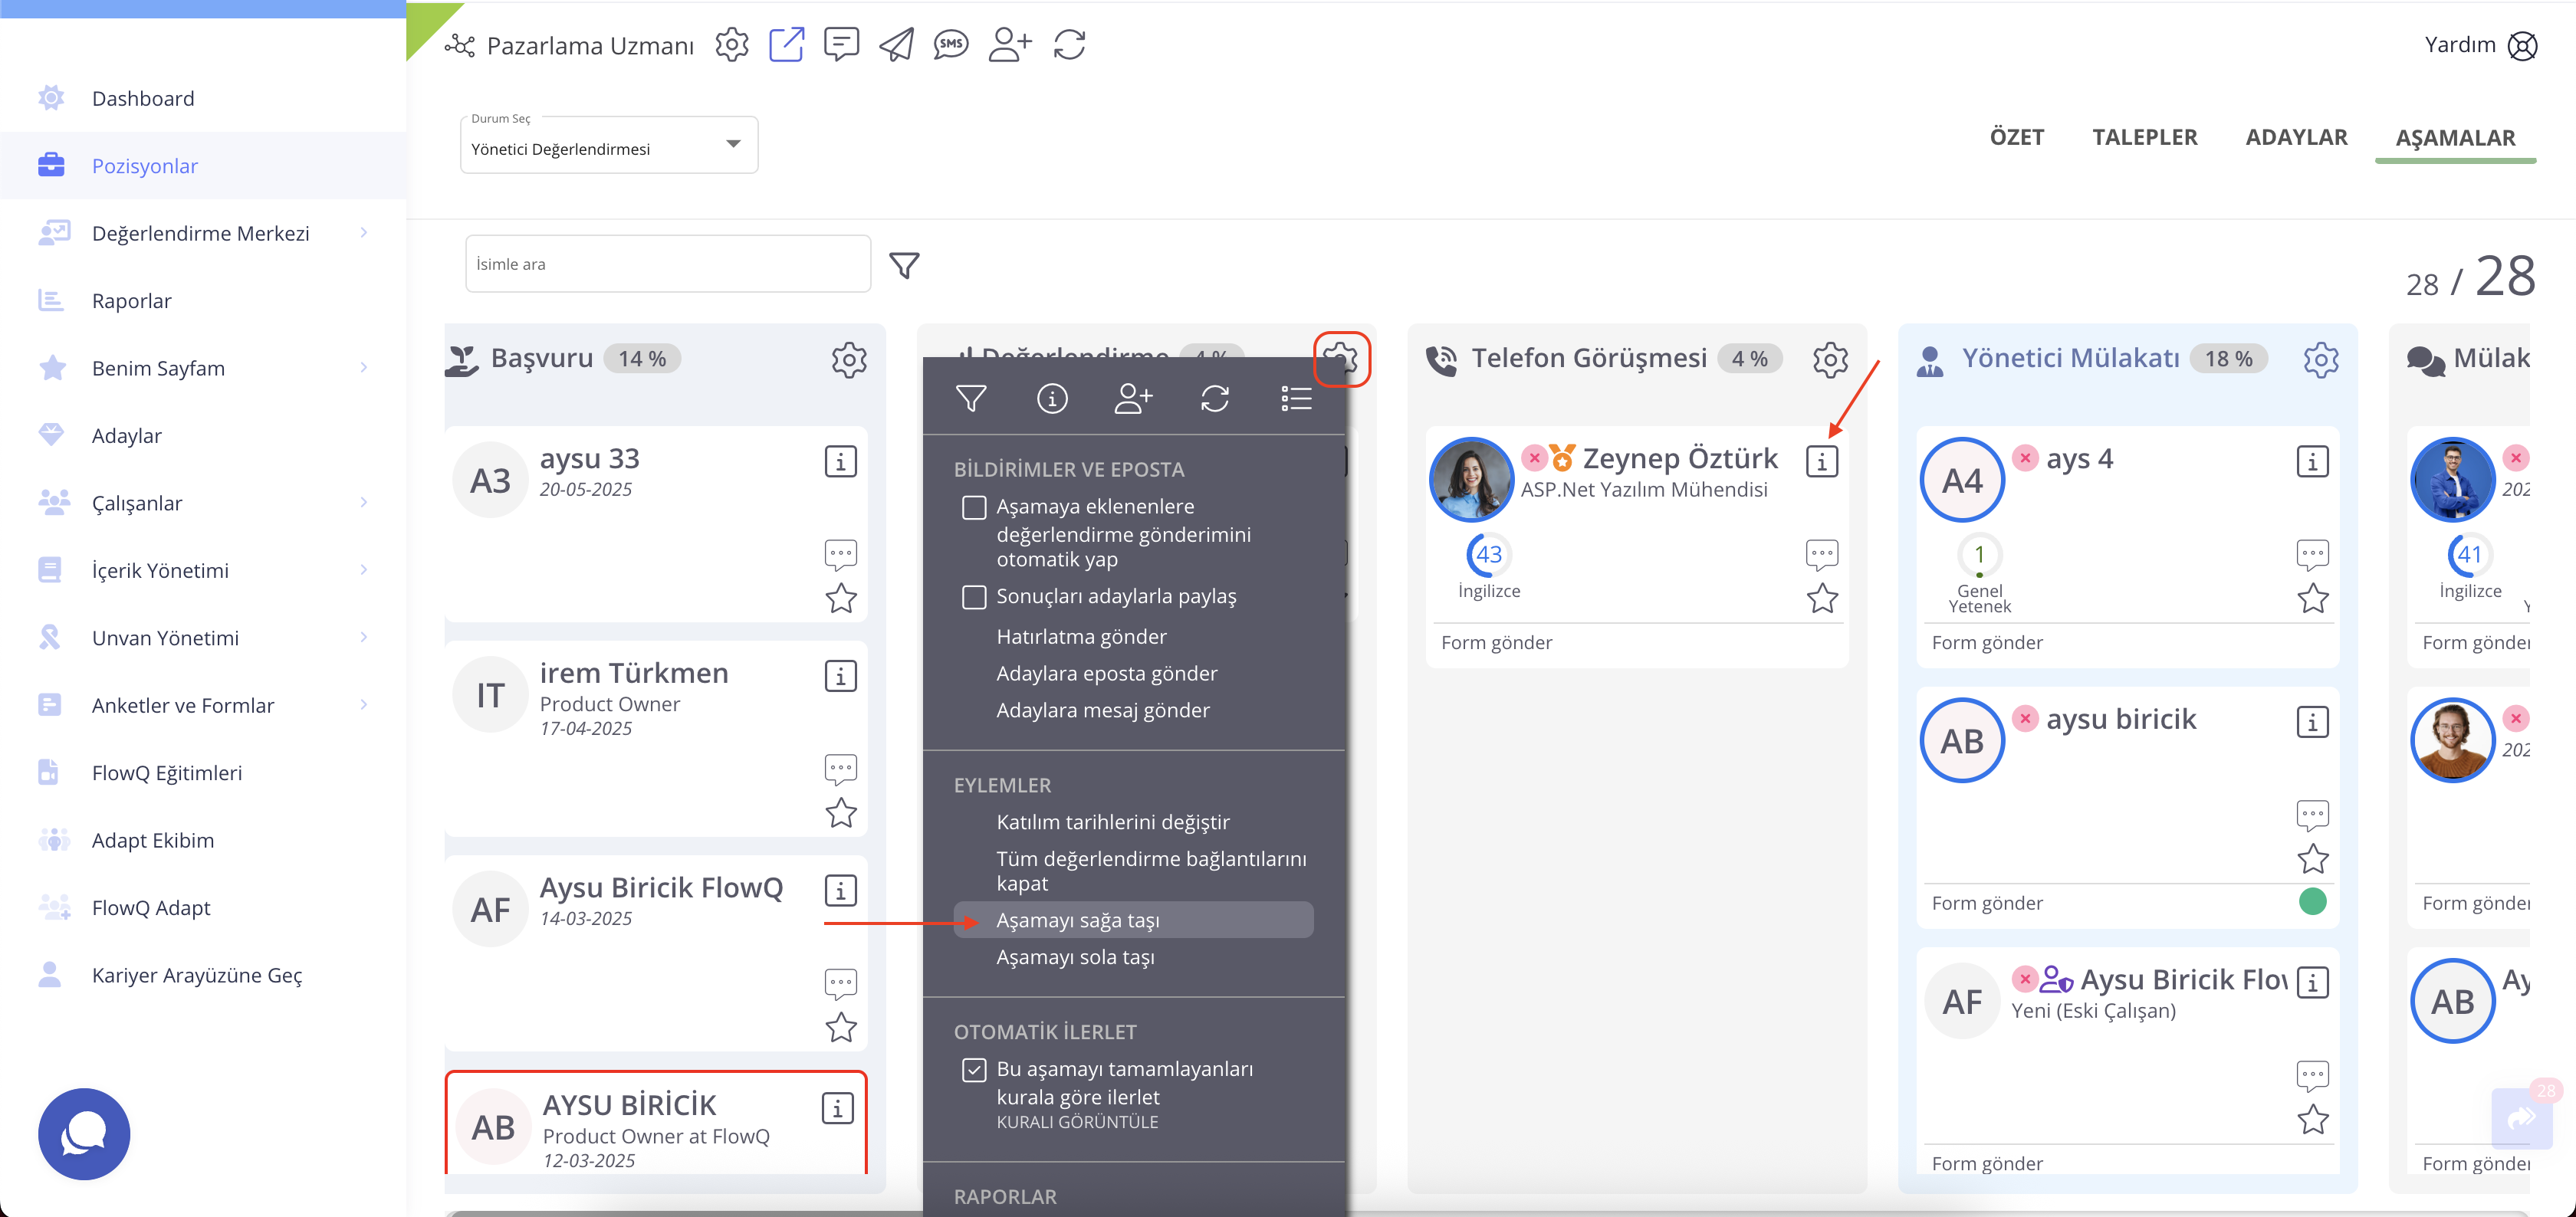Screen dimensions: 2576x1217
Task: Open Zeynep Öztürk profile photo
Action: coord(1471,480)
